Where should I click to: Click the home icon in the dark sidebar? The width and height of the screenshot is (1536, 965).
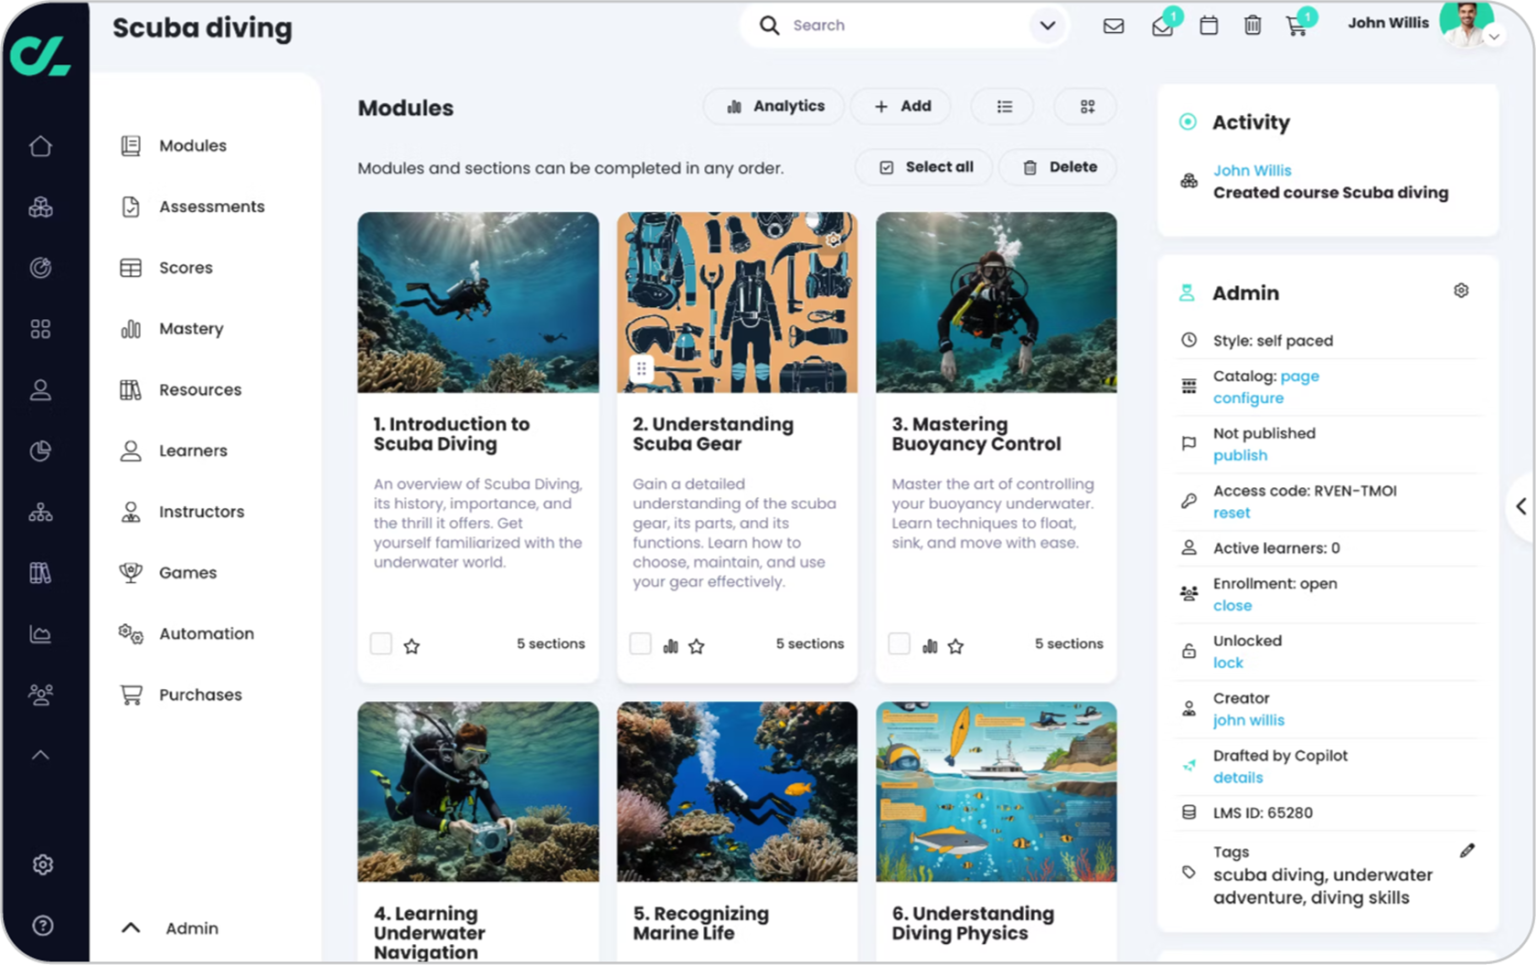[x=41, y=146]
